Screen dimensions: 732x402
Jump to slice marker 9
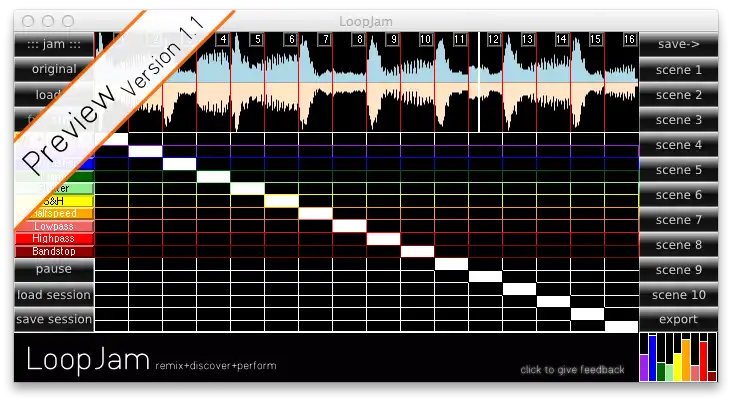click(x=394, y=39)
